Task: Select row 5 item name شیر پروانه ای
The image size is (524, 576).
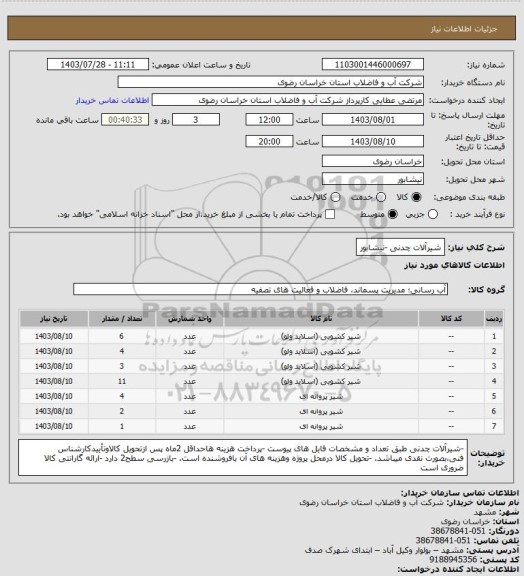Action: pos(321,396)
